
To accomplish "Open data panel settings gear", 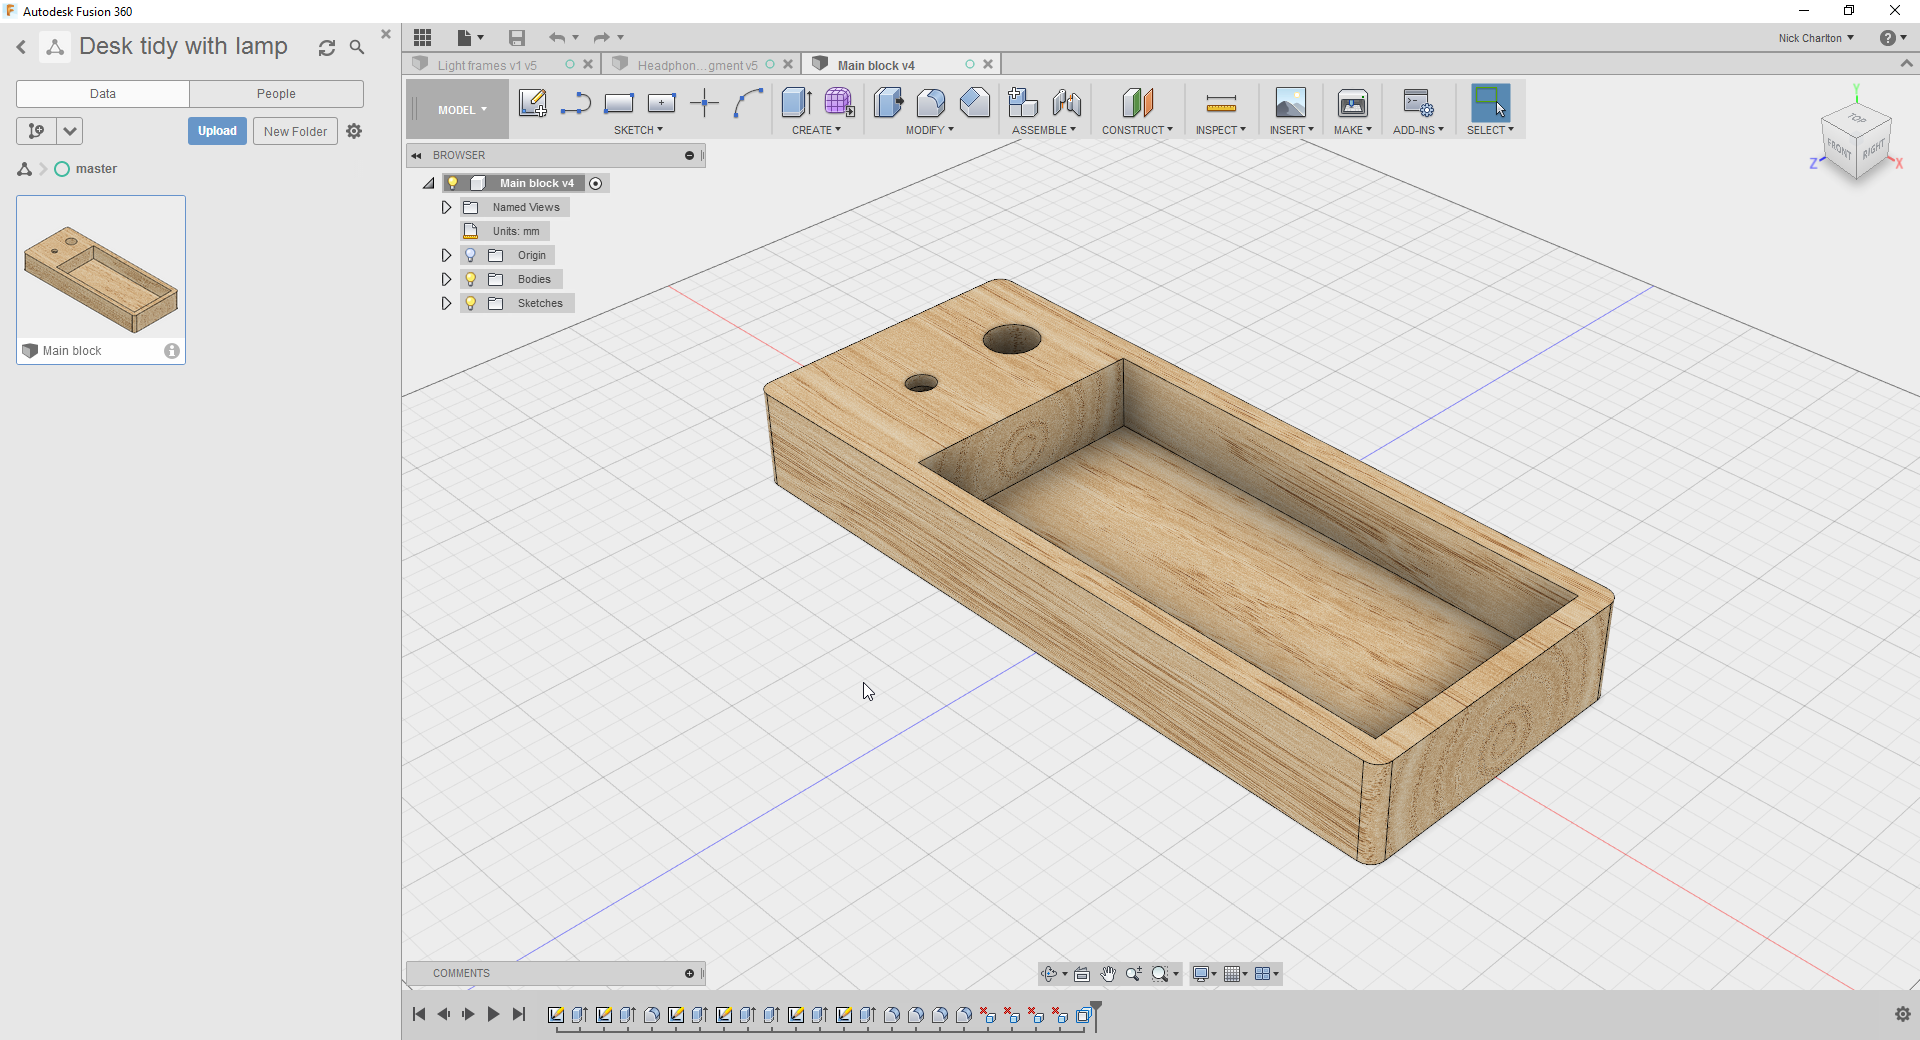I will point(354,131).
